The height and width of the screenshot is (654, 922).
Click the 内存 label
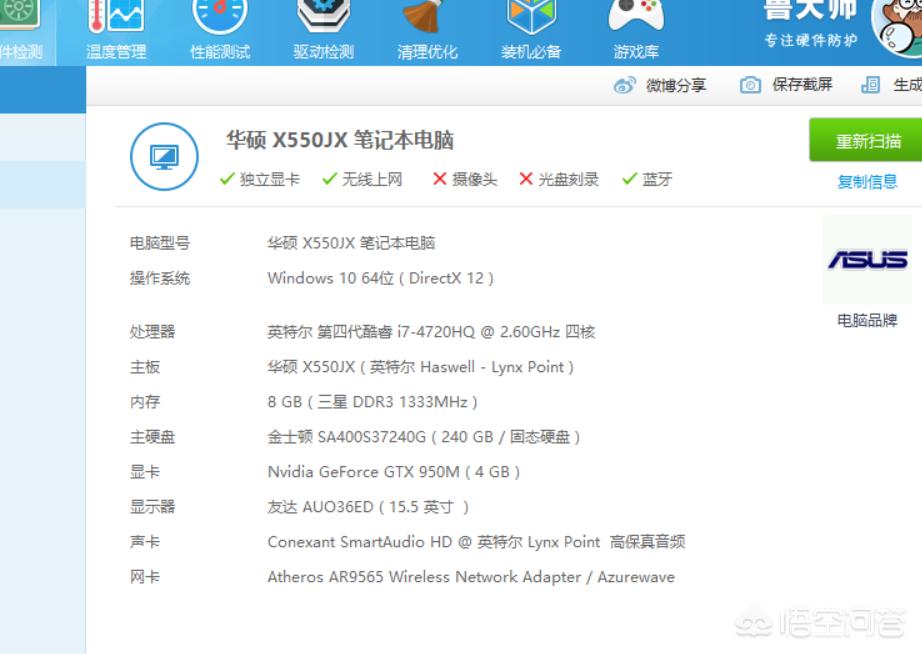pyautogui.click(x=145, y=402)
